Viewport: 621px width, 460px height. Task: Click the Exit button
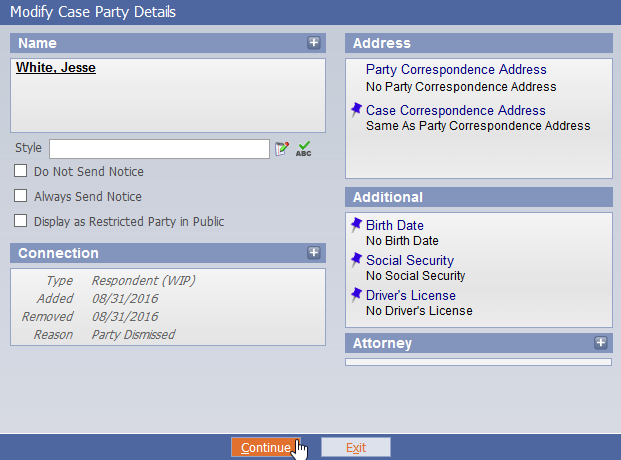(x=356, y=447)
